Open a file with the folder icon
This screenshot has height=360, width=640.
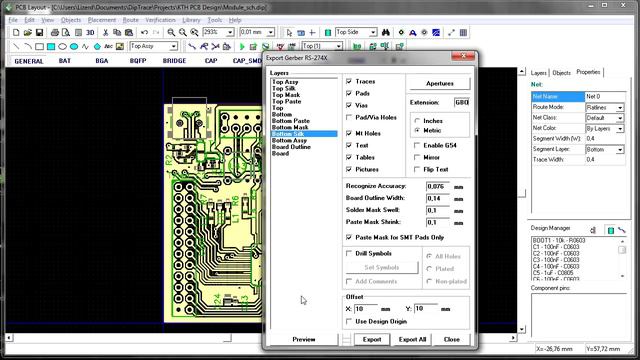coord(28,32)
